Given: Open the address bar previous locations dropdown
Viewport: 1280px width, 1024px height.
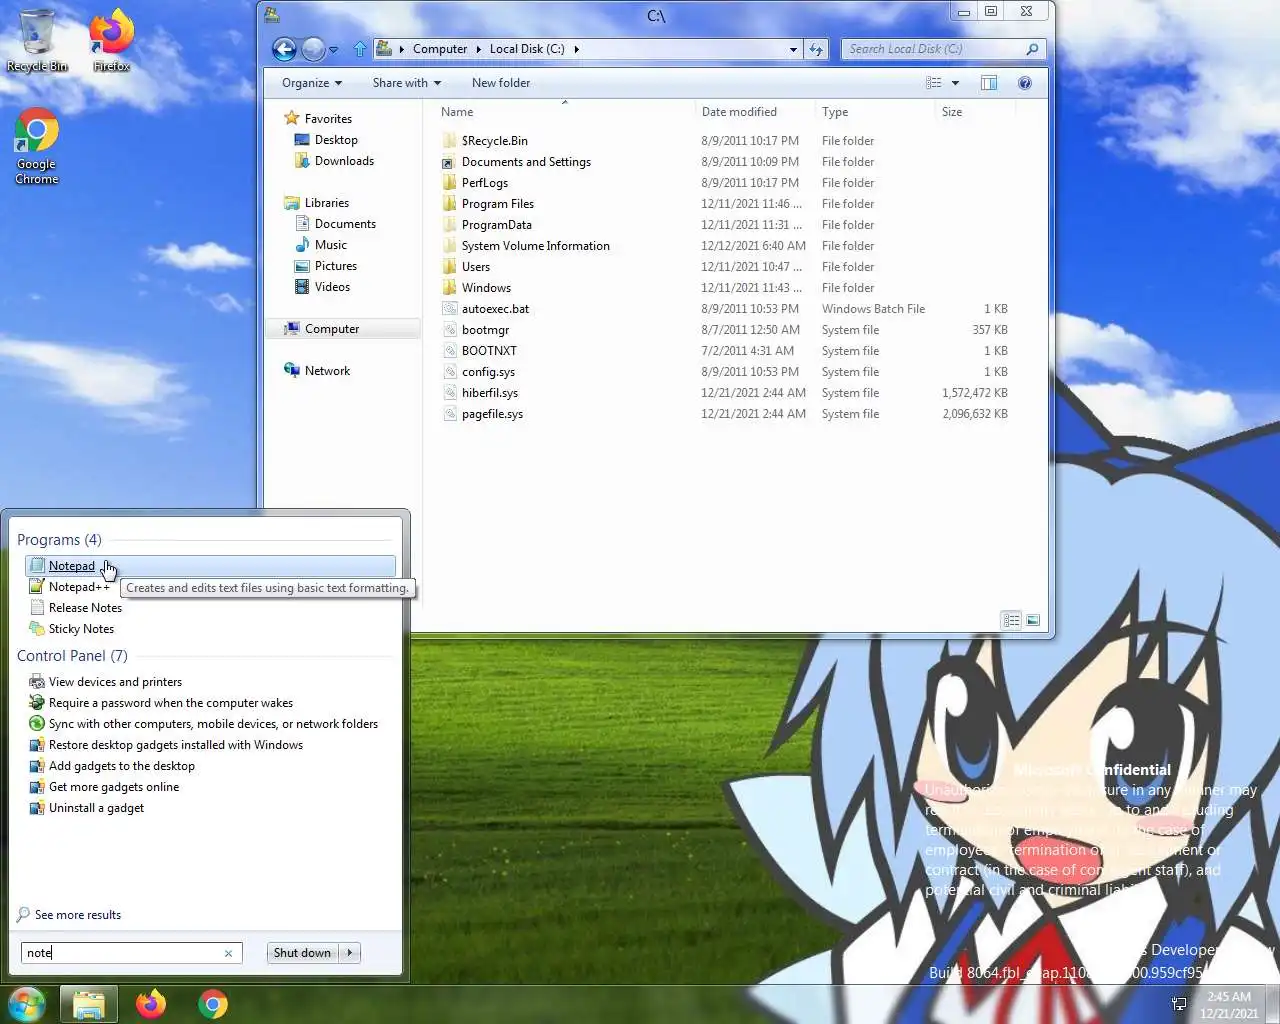Looking at the screenshot, I should point(793,49).
